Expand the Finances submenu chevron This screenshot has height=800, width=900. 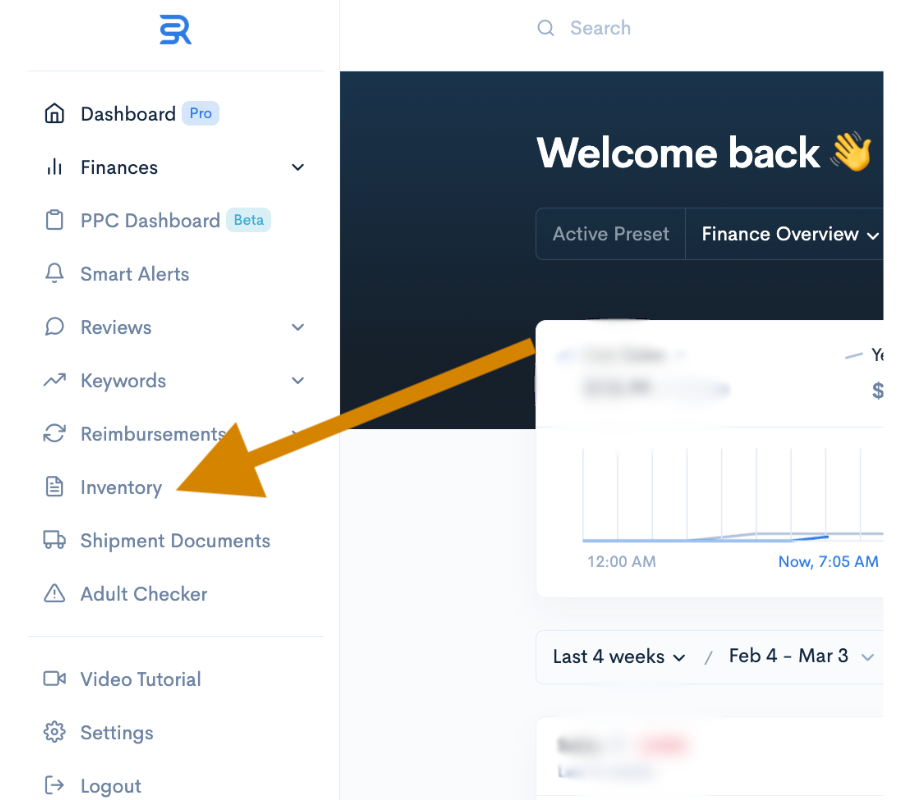[297, 168]
